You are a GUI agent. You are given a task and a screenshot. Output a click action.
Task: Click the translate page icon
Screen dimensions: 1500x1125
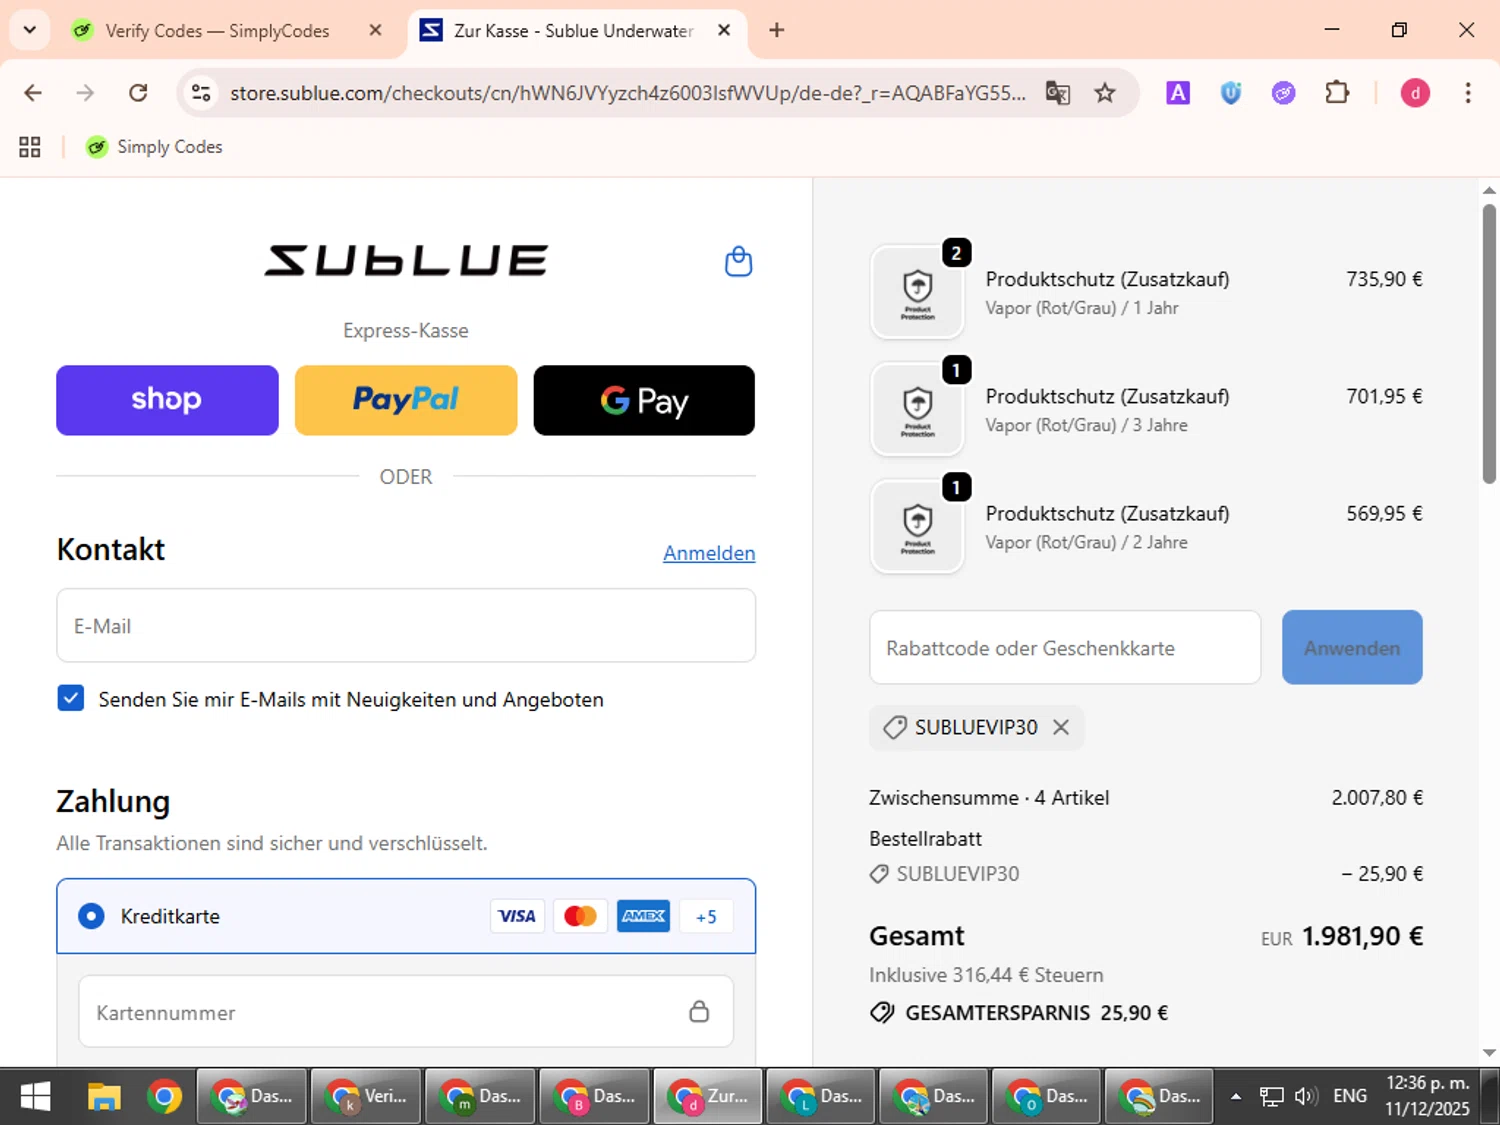(x=1057, y=93)
